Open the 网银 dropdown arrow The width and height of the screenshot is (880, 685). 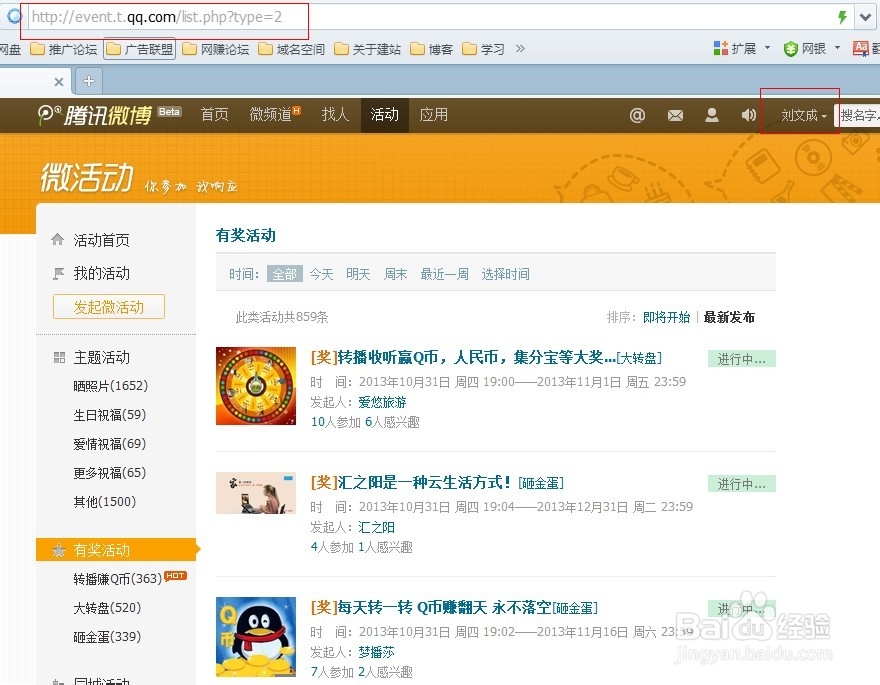click(x=837, y=48)
